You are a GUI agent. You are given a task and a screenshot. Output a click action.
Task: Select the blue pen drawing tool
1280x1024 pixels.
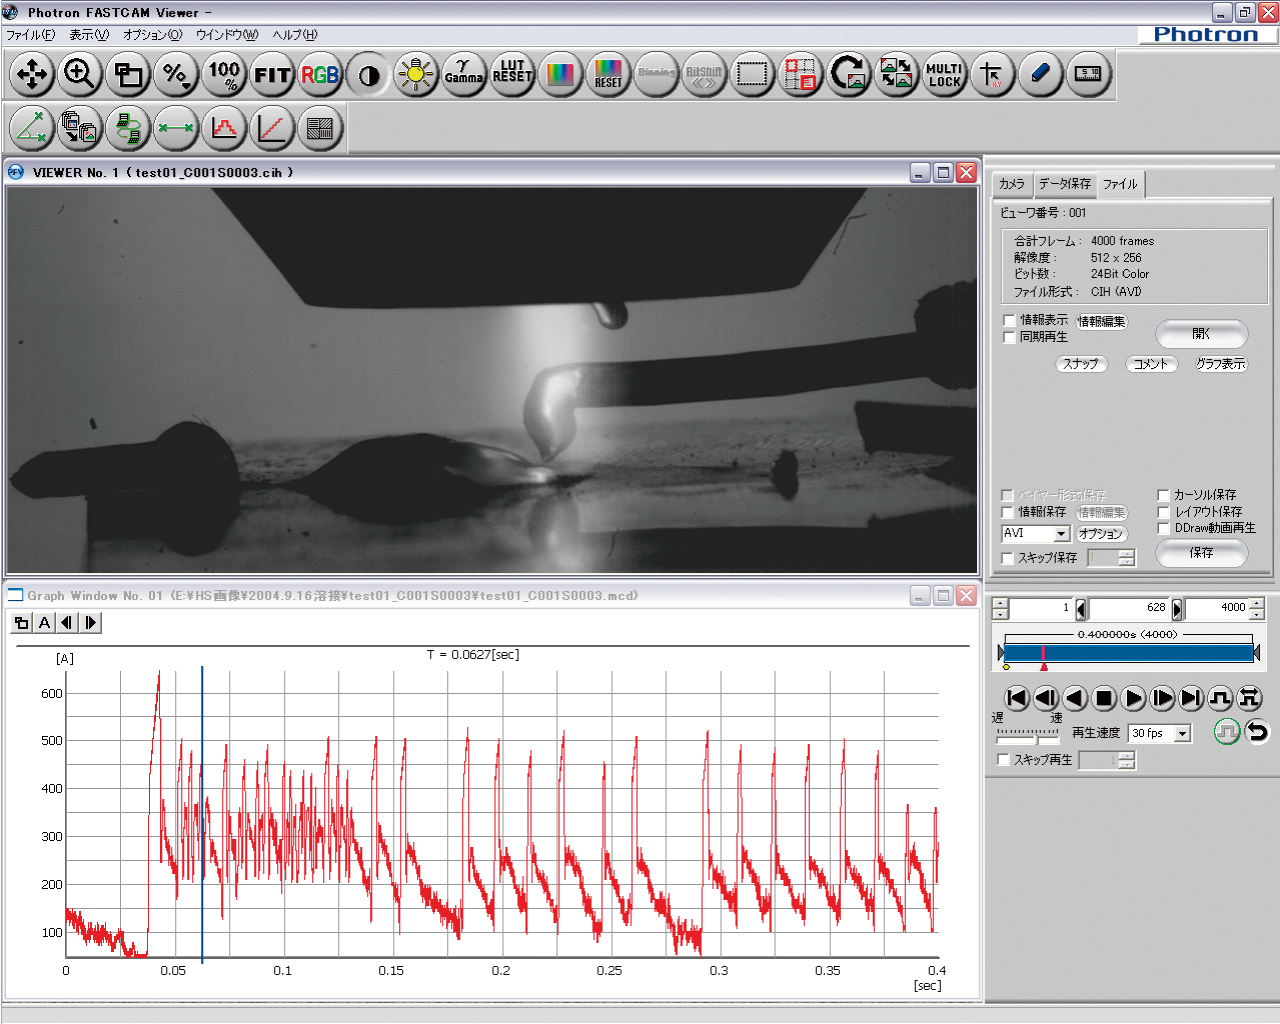click(x=1040, y=75)
